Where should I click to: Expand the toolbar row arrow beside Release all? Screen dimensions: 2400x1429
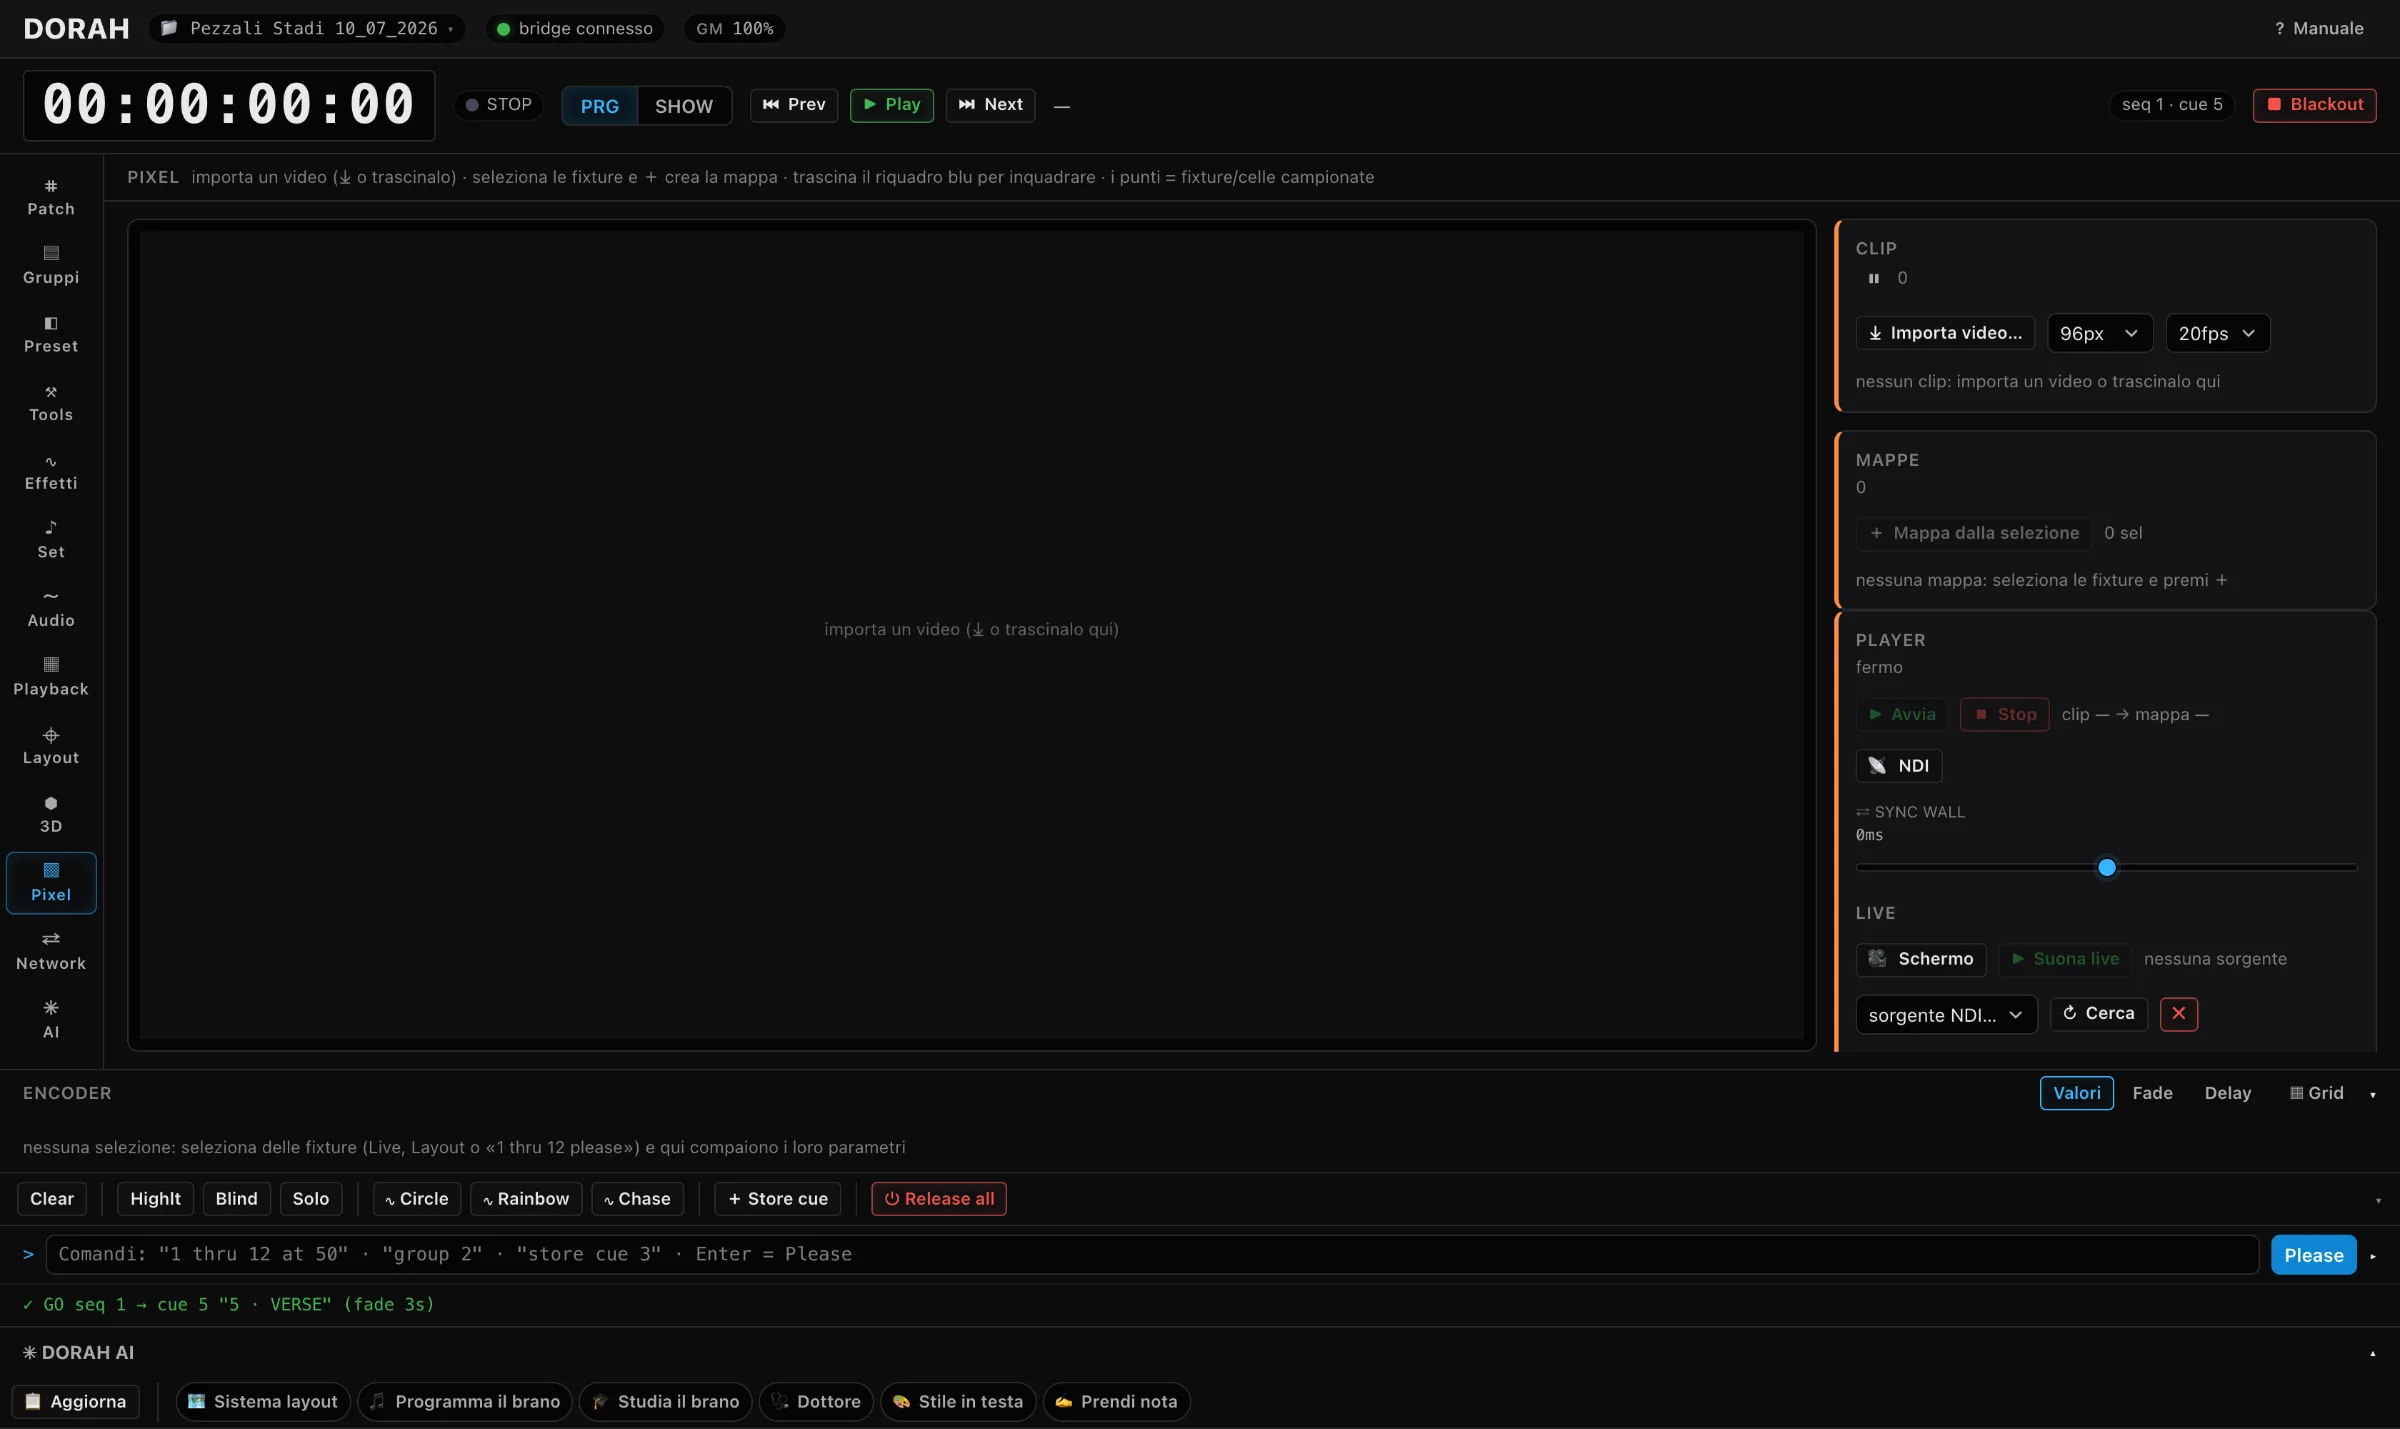point(2378,1200)
